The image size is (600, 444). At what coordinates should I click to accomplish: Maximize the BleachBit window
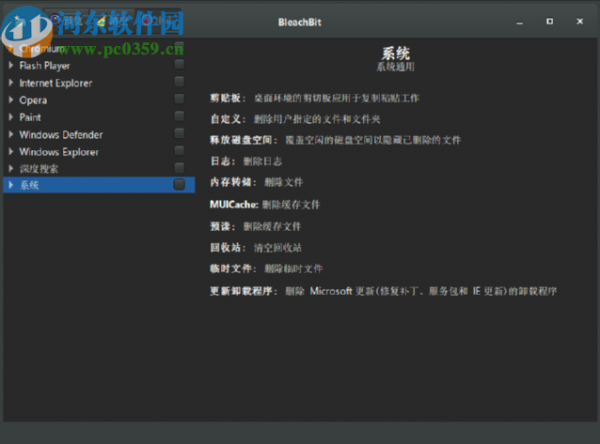click(549, 21)
